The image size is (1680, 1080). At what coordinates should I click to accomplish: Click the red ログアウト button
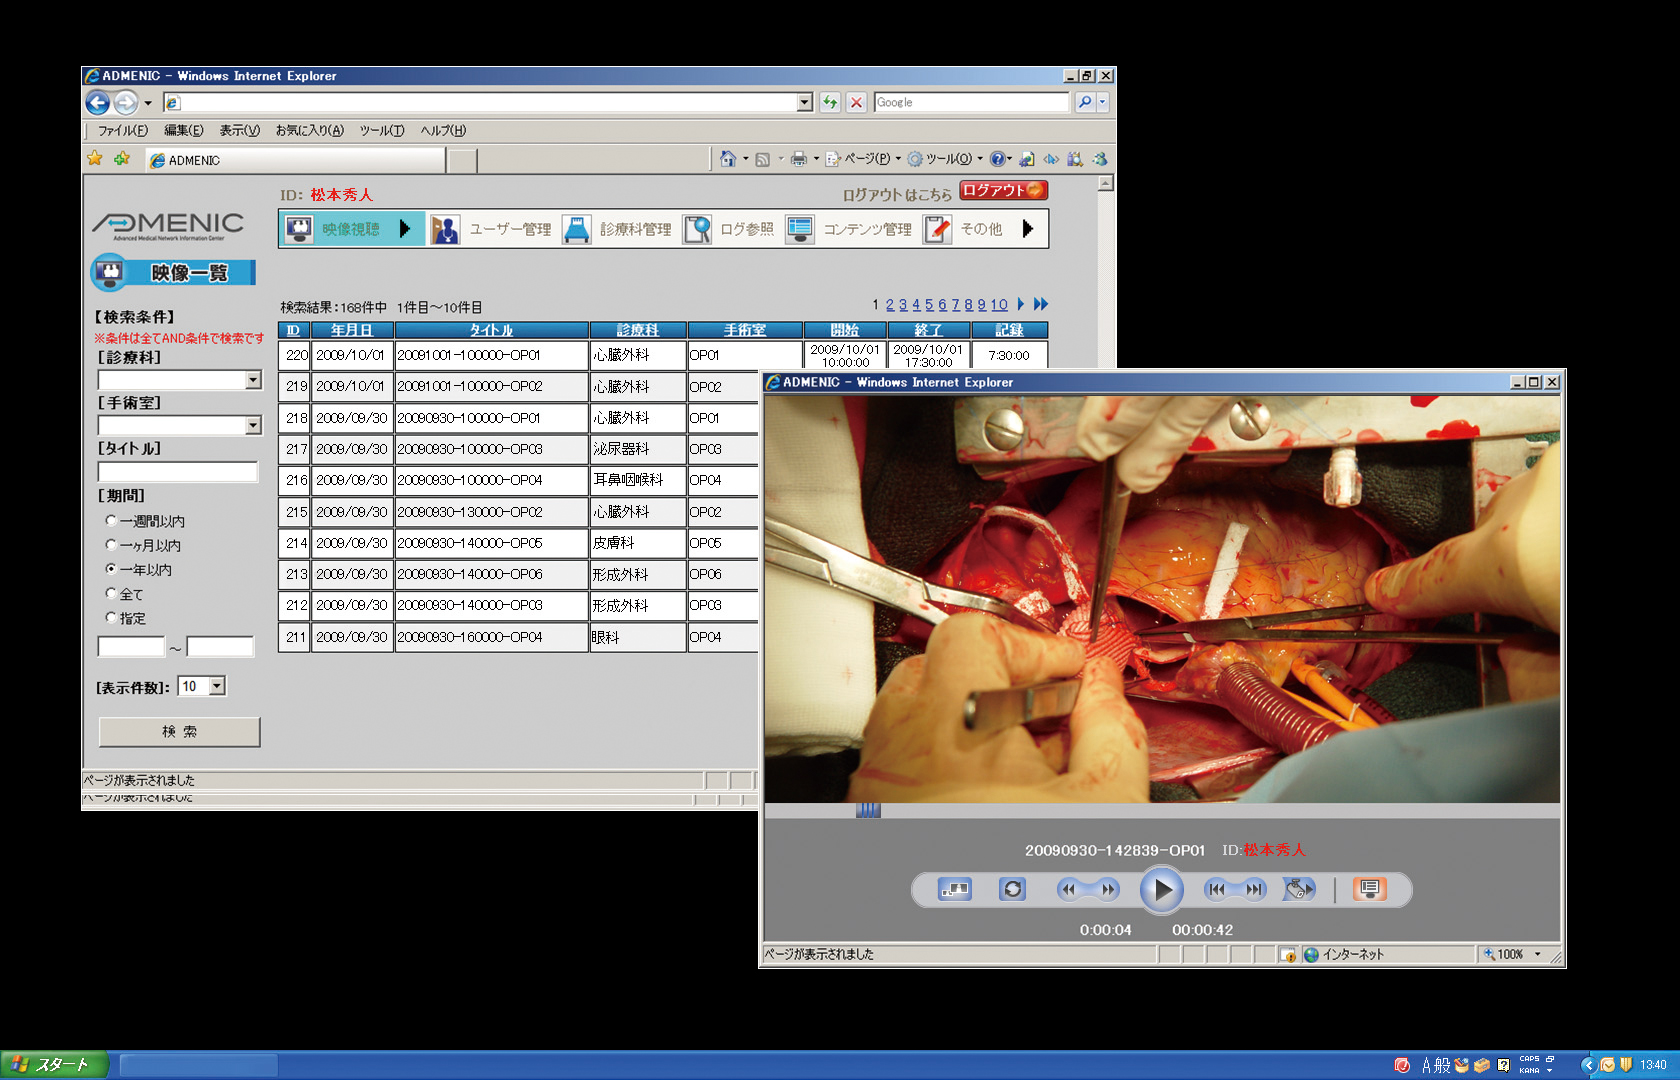1002,190
